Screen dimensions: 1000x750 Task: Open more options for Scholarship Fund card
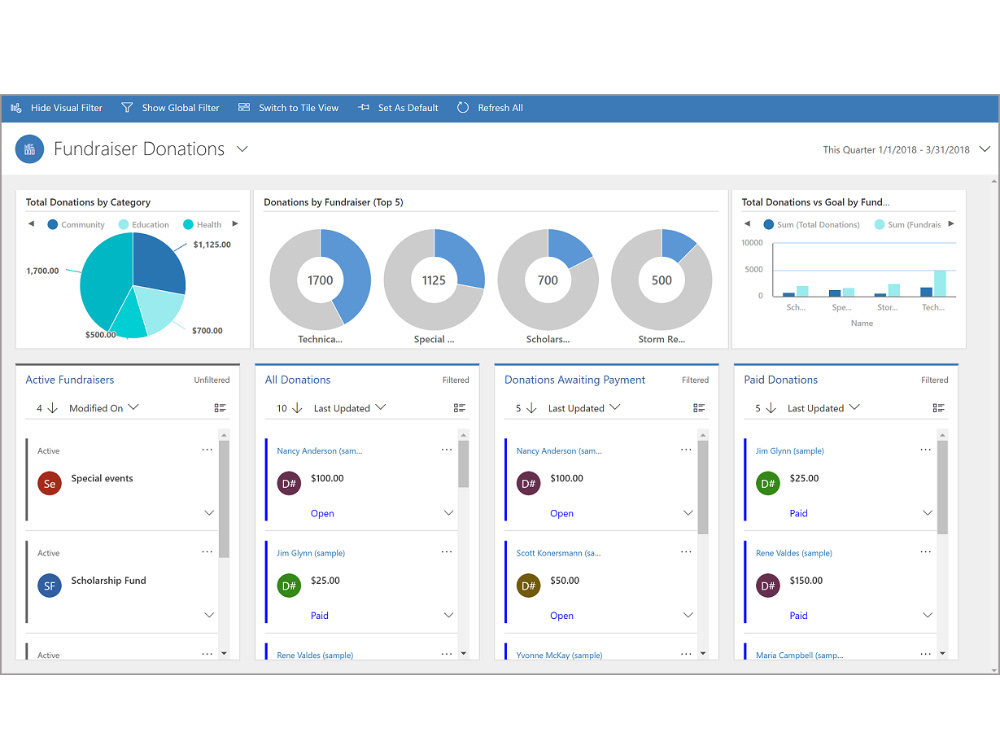point(207,552)
